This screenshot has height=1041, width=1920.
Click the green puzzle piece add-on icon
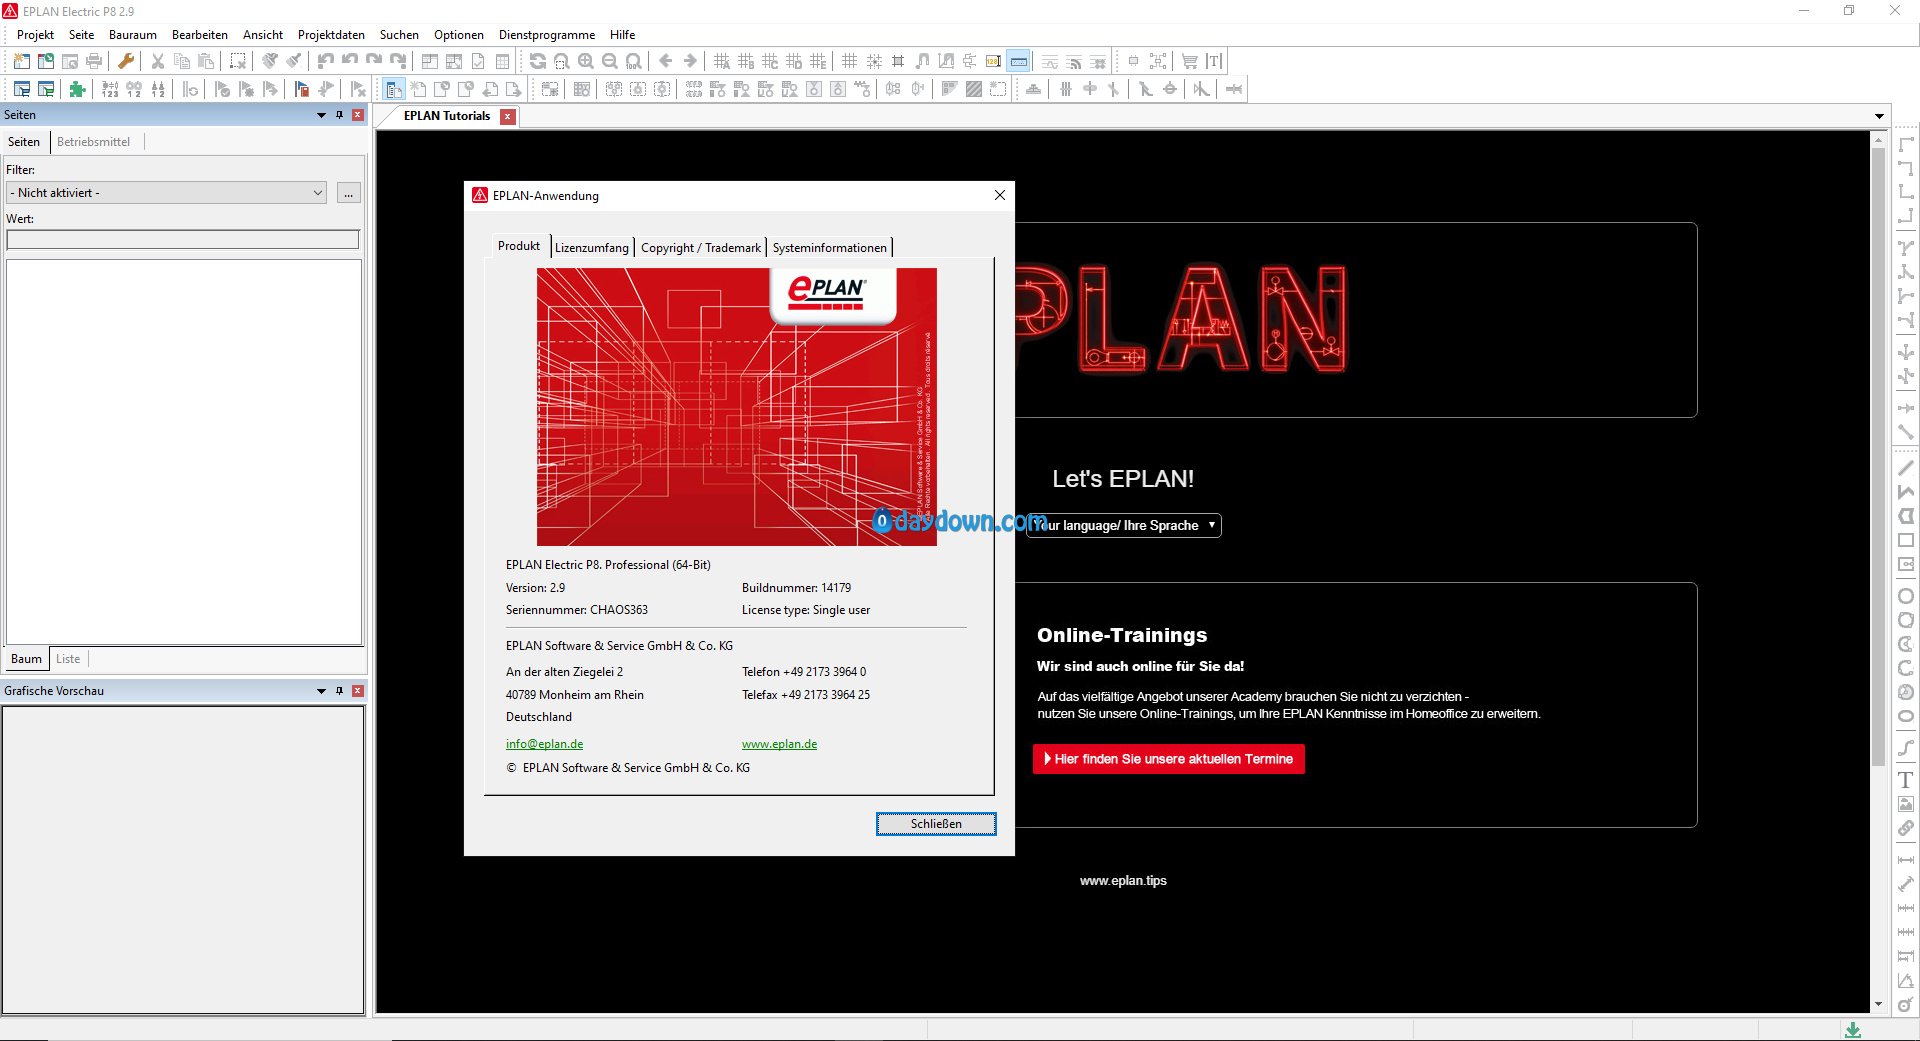[77, 89]
